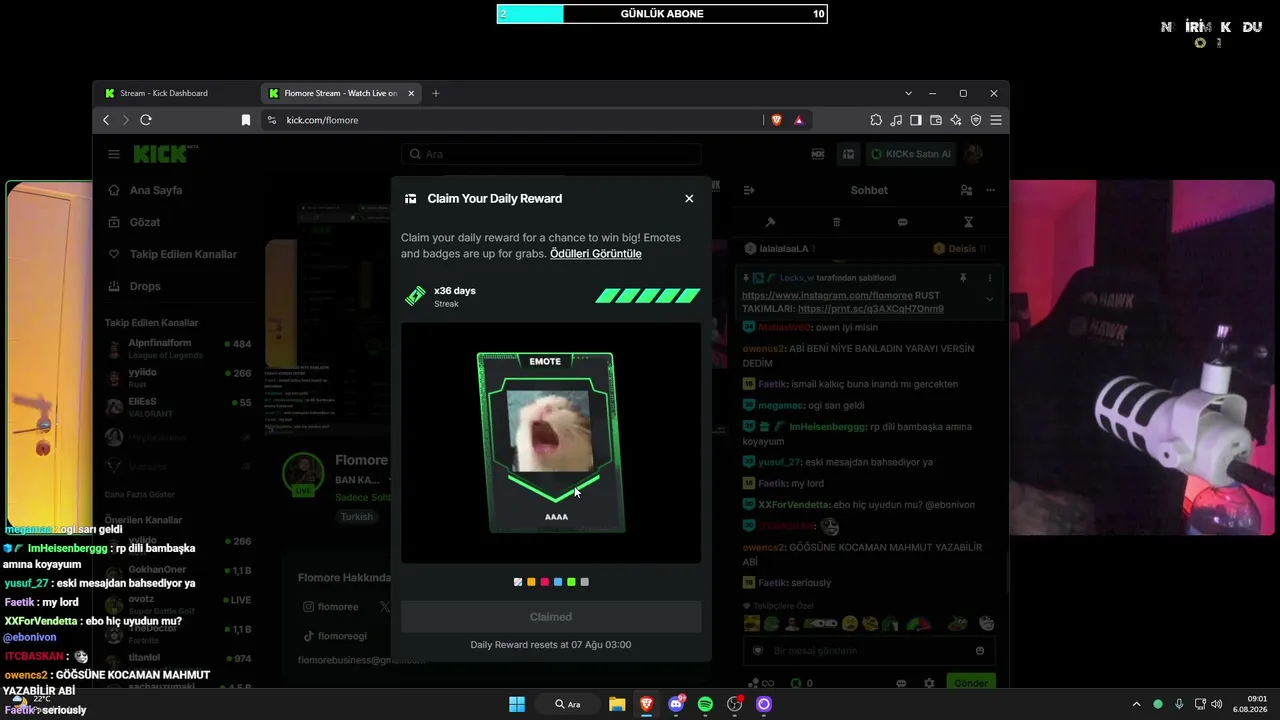1280x720 pixels.
Task: Toggle the Brave sidebar panel
Action: [916, 120]
